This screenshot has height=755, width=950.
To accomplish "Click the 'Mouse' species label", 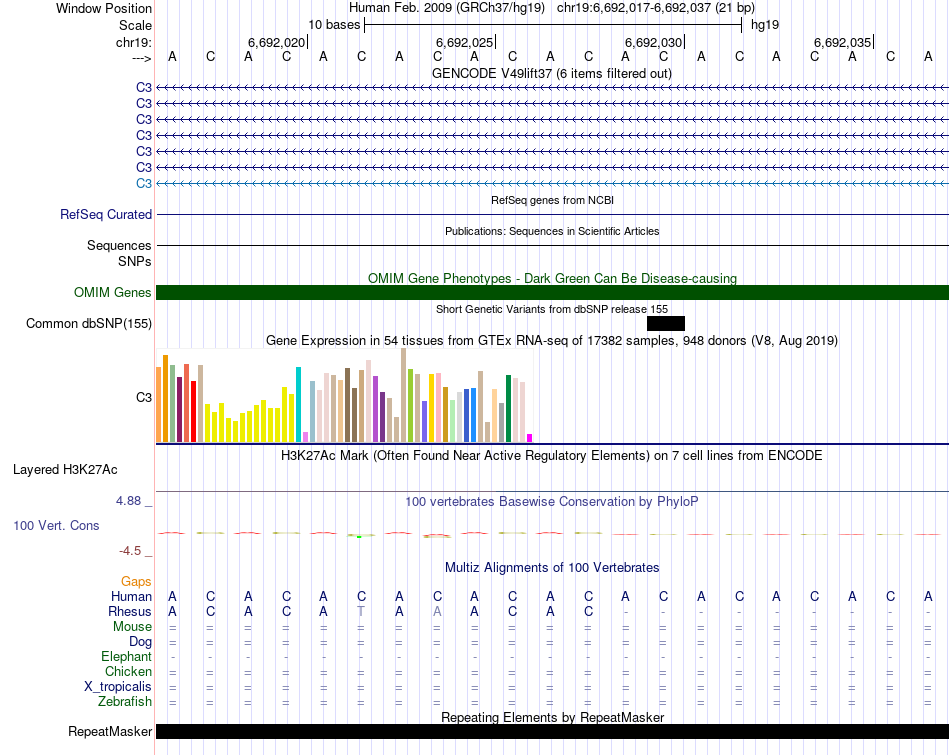I will (132, 627).
